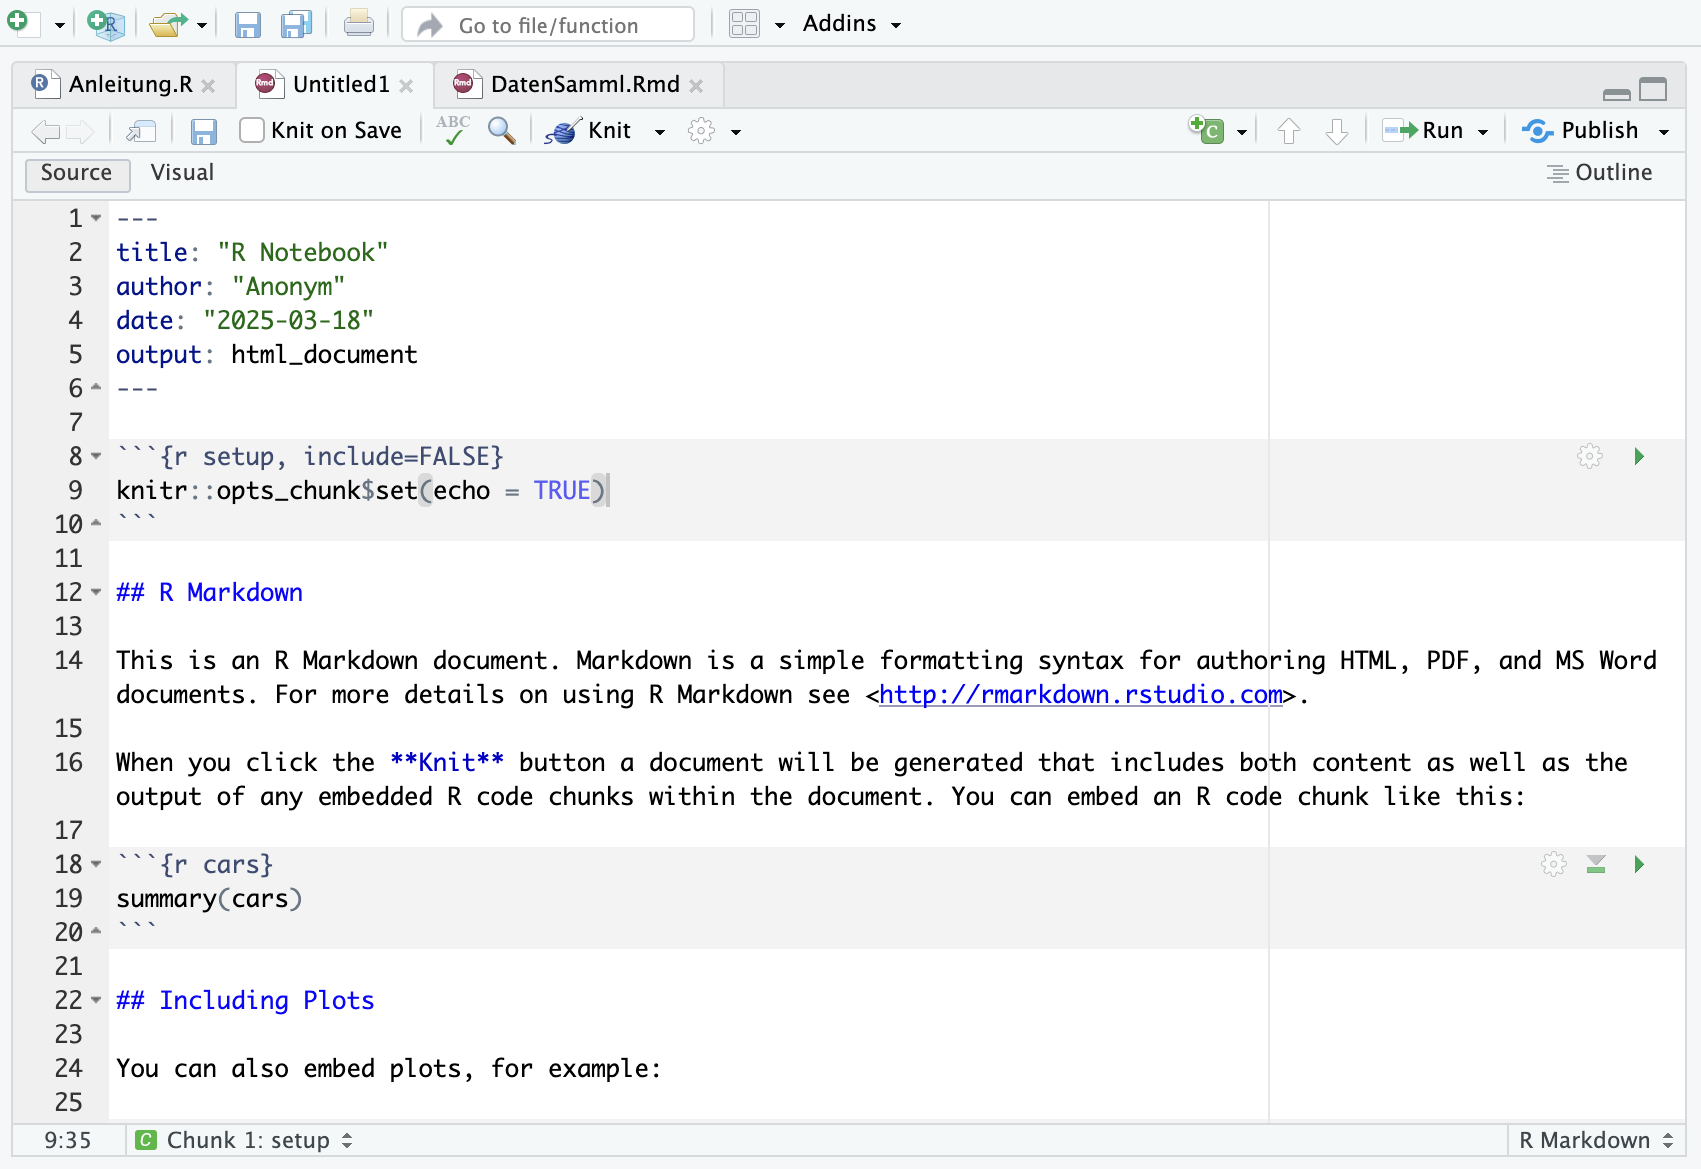Click the back navigation arrow
Viewport: 1701px width, 1169px height.
click(x=46, y=131)
